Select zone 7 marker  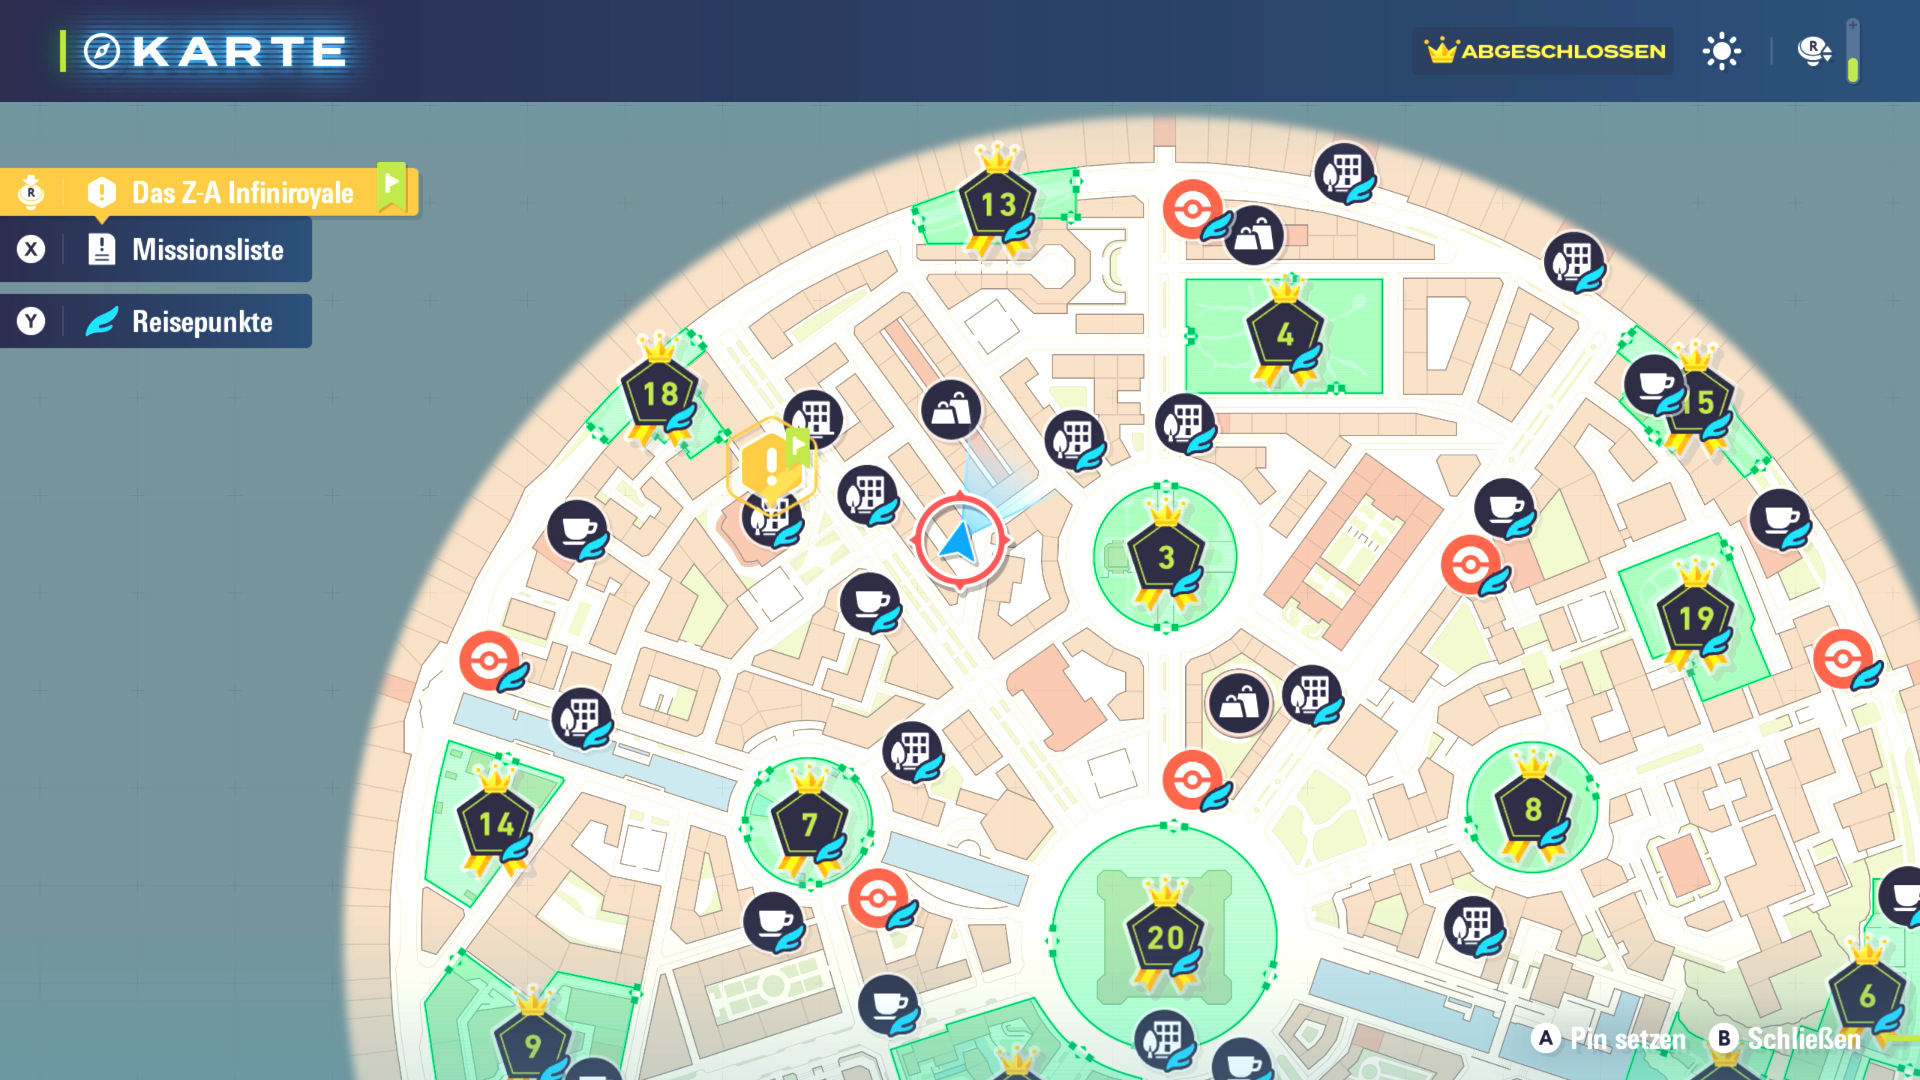[809, 825]
